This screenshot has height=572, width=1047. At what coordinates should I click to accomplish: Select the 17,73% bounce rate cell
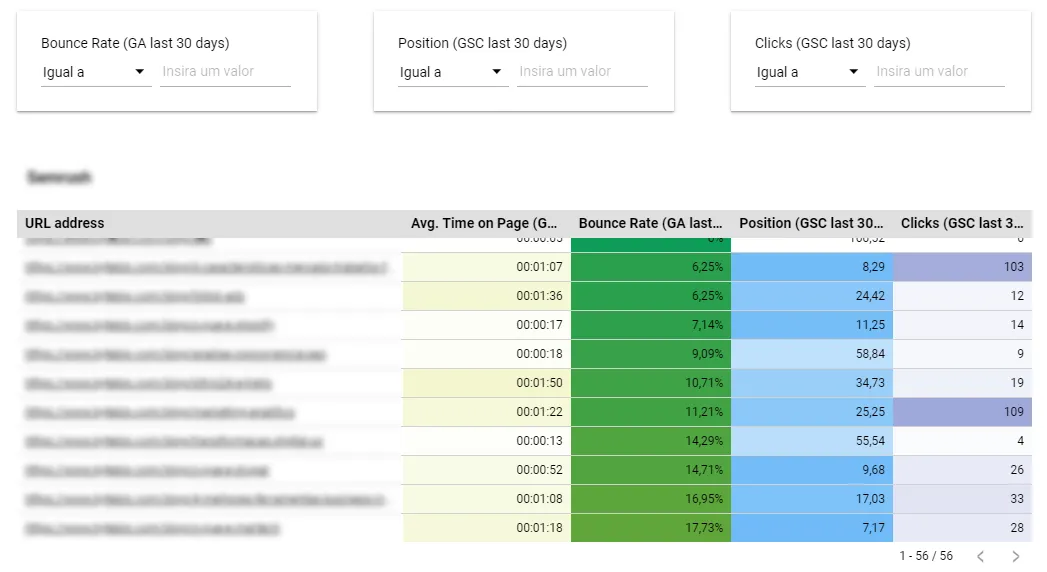click(x=650, y=528)
